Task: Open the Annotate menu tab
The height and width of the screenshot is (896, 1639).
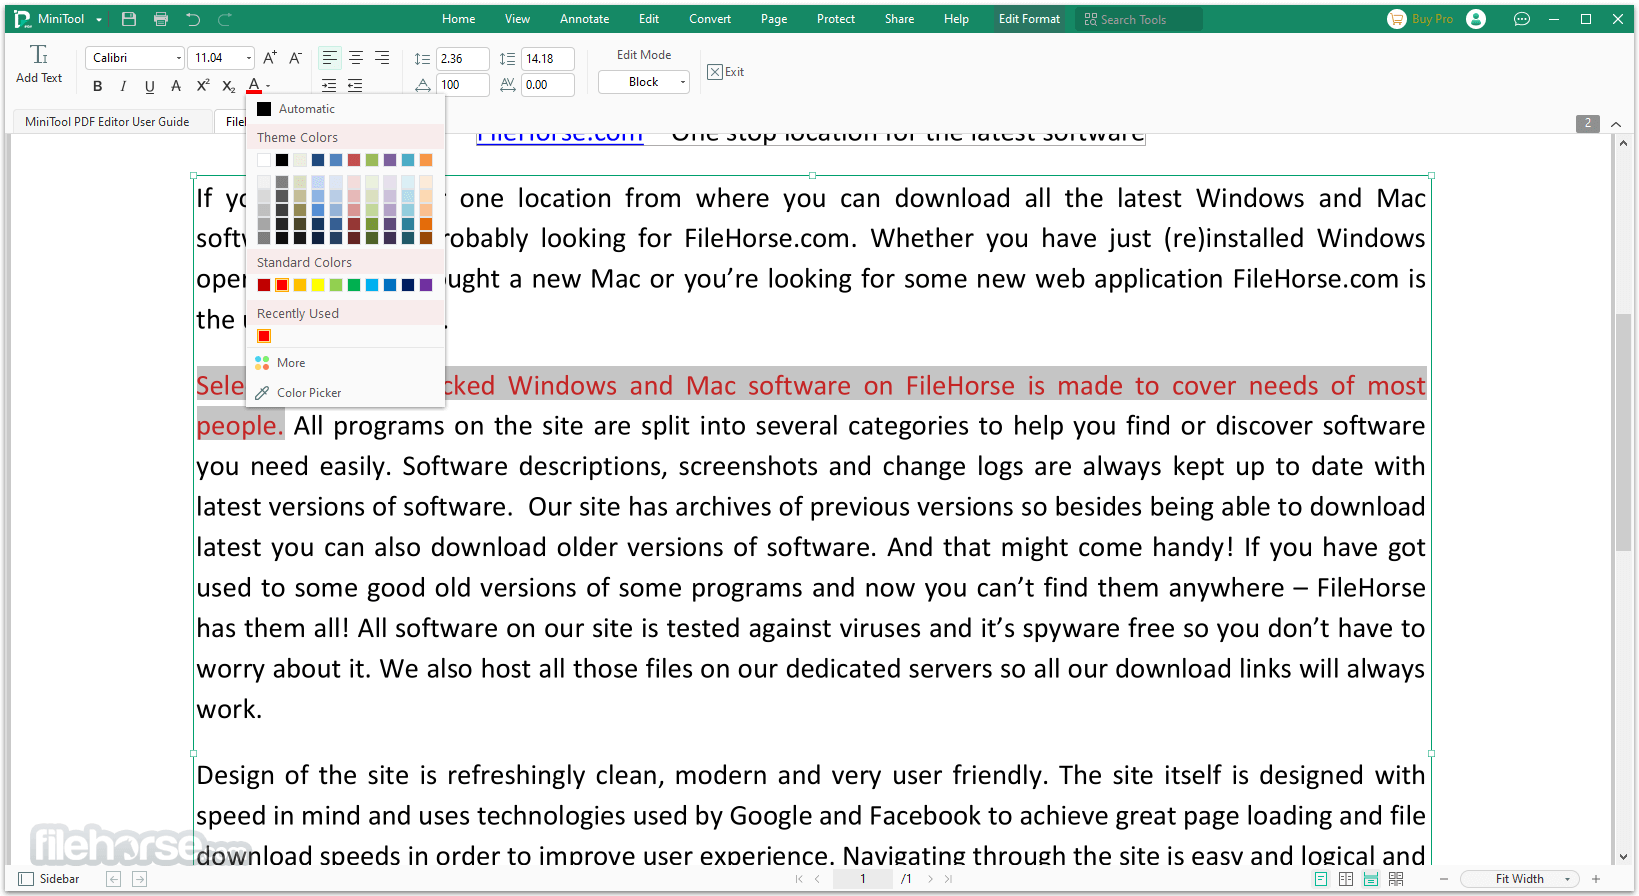Action: [x=584, y=19]
